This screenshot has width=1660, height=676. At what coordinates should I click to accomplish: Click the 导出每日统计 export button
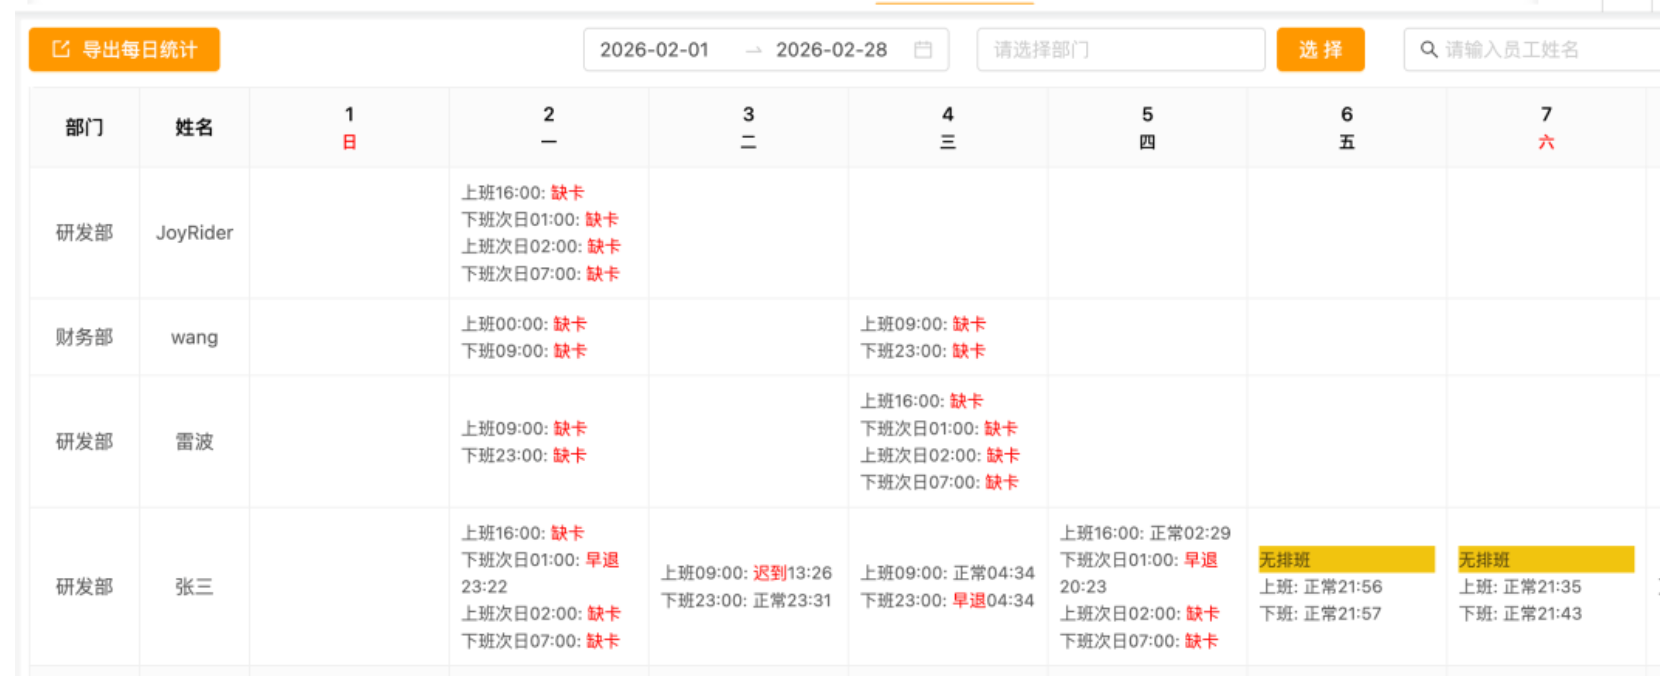click(124, 49)
